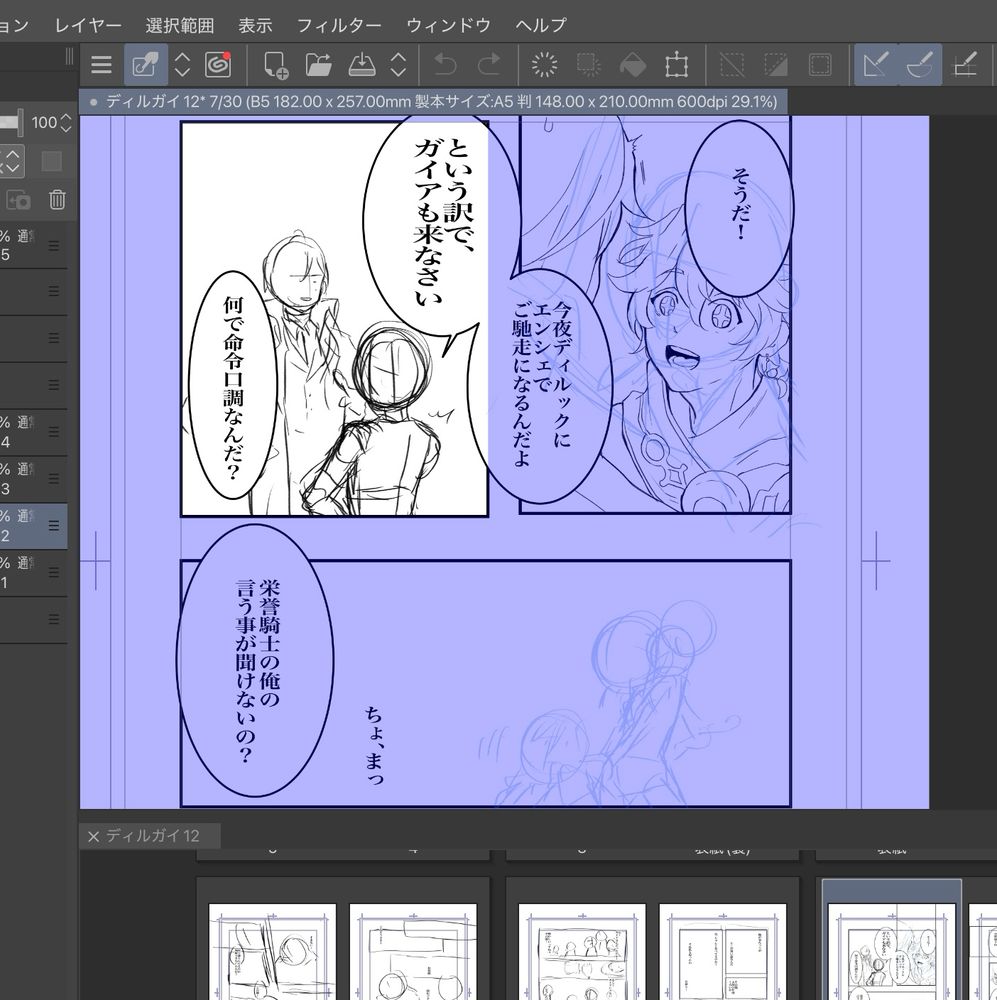Image resolution: width=997 pixels, height=1000 pixels.
Task: Click the gray layer color square
Action: point(52,161)
